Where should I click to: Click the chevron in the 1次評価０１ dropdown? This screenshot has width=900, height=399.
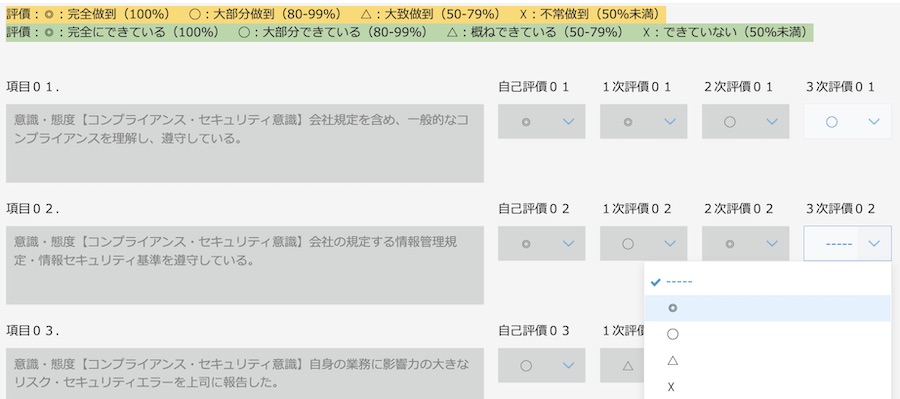pos(670,121)
